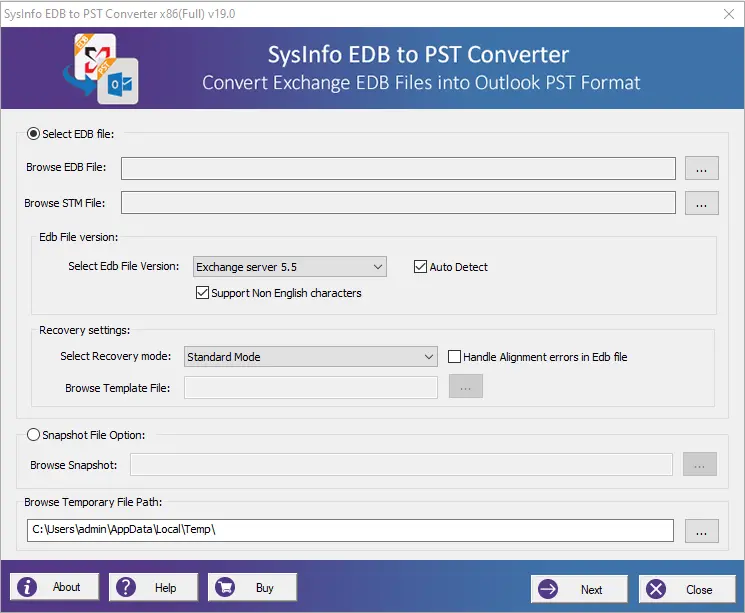Click the Buy shopping cart icon
The image size is (745, 613).
point(226,587)
